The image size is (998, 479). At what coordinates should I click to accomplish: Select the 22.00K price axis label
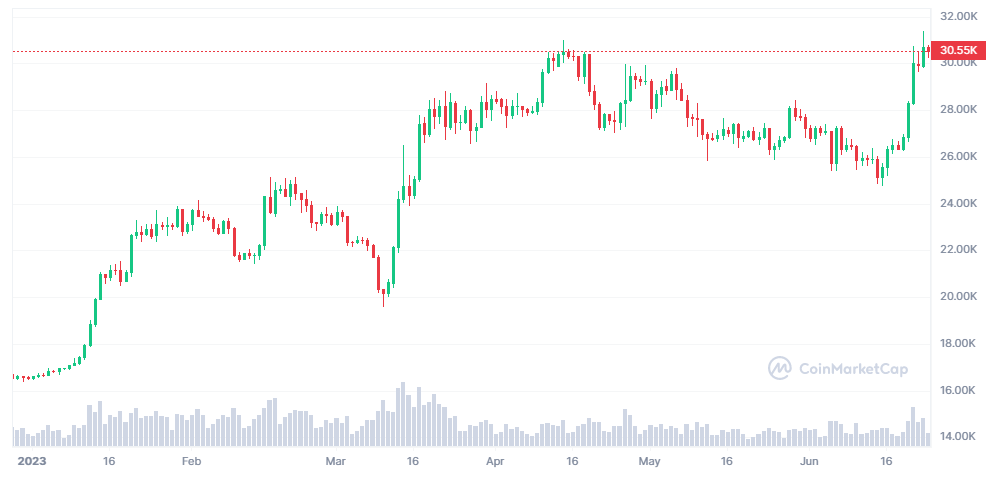(958, 249)
